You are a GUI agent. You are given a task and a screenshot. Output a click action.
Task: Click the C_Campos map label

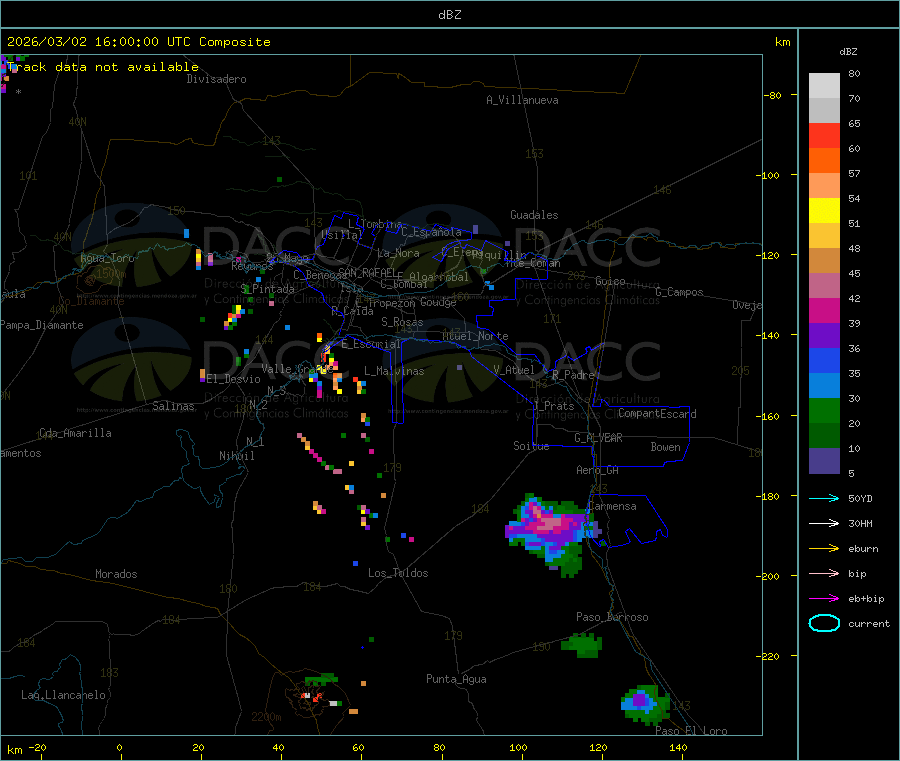point(679,292)
